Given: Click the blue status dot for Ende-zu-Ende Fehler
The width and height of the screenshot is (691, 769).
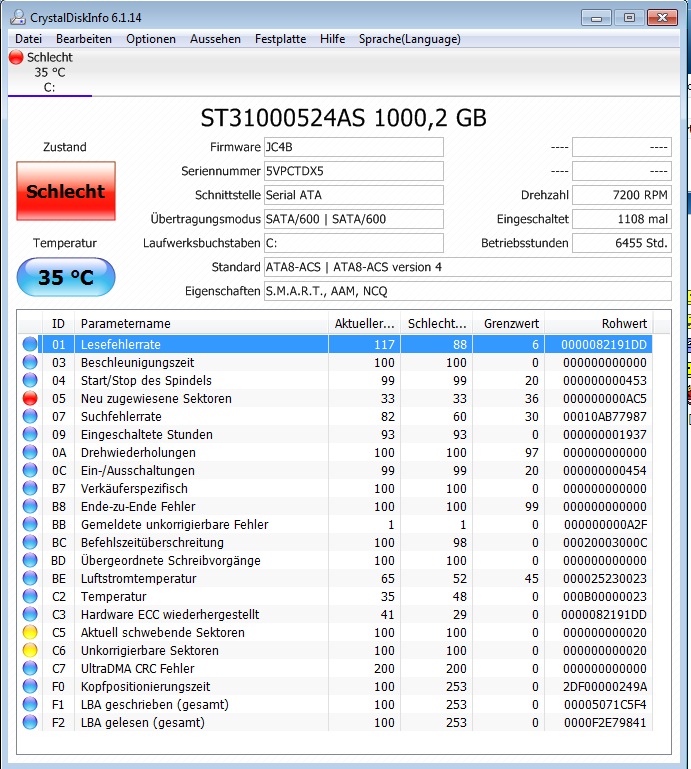Looking at the screenshot, I should coord(30,506).
